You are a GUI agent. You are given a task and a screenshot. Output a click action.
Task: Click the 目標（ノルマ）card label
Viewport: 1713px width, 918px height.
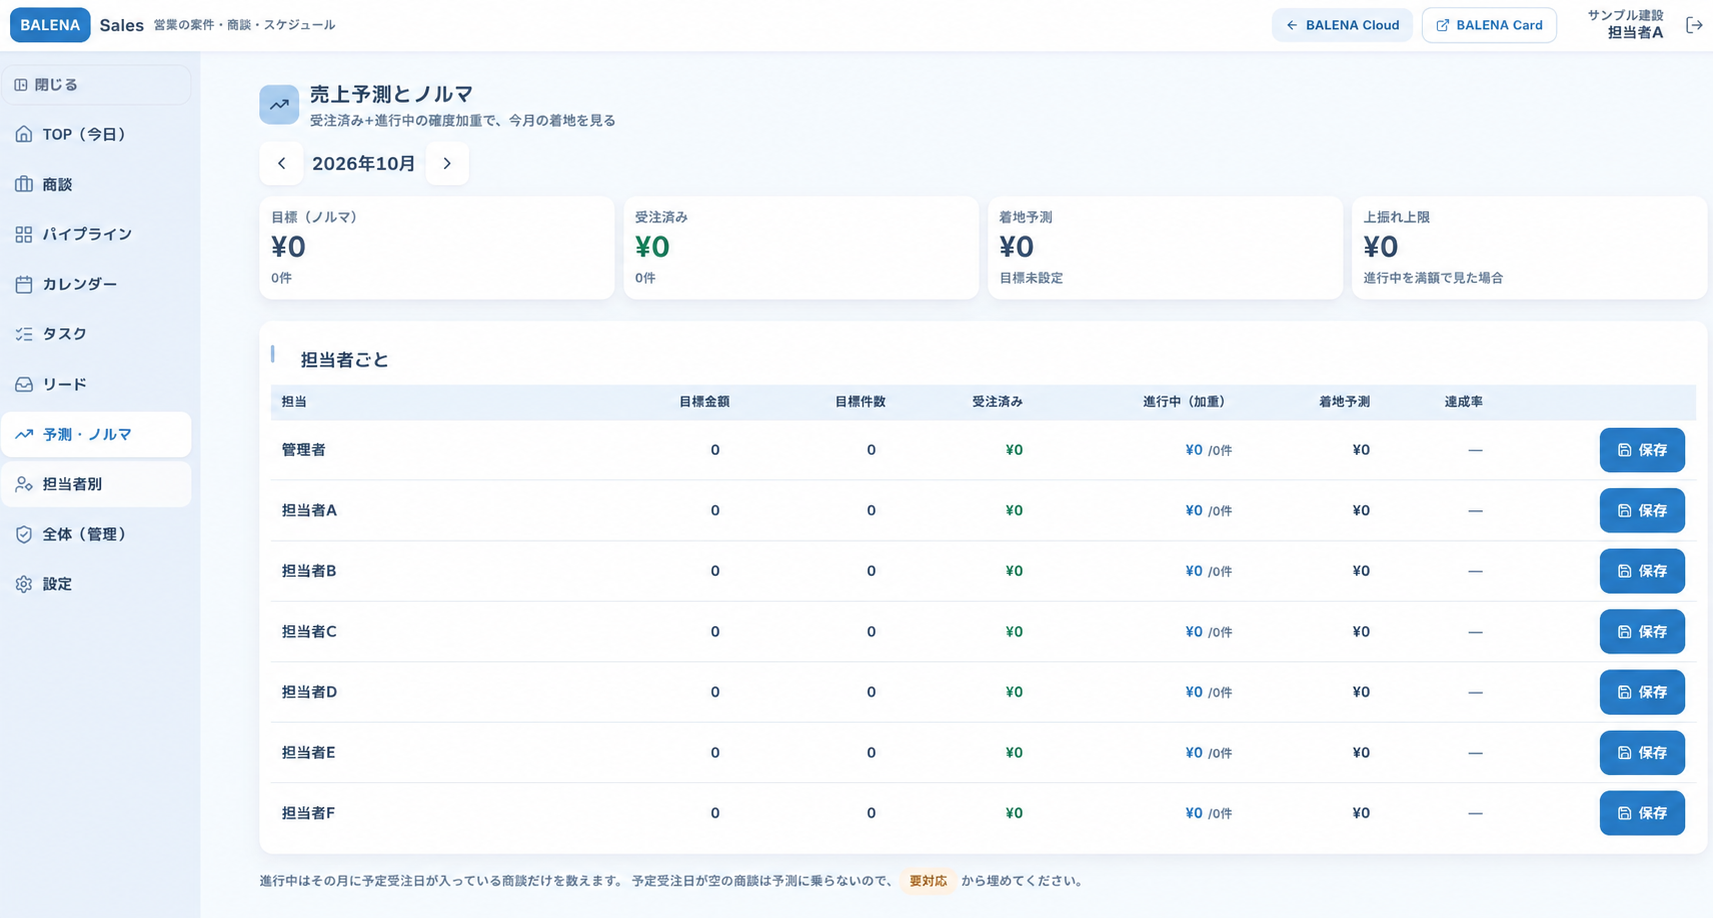point(315,217)
